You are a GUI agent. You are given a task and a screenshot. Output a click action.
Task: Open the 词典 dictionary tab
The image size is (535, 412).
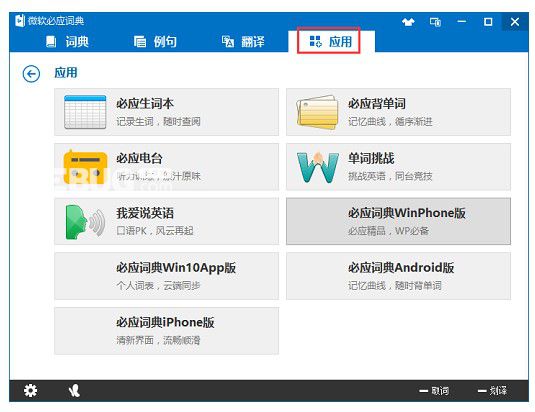[68, 42]
